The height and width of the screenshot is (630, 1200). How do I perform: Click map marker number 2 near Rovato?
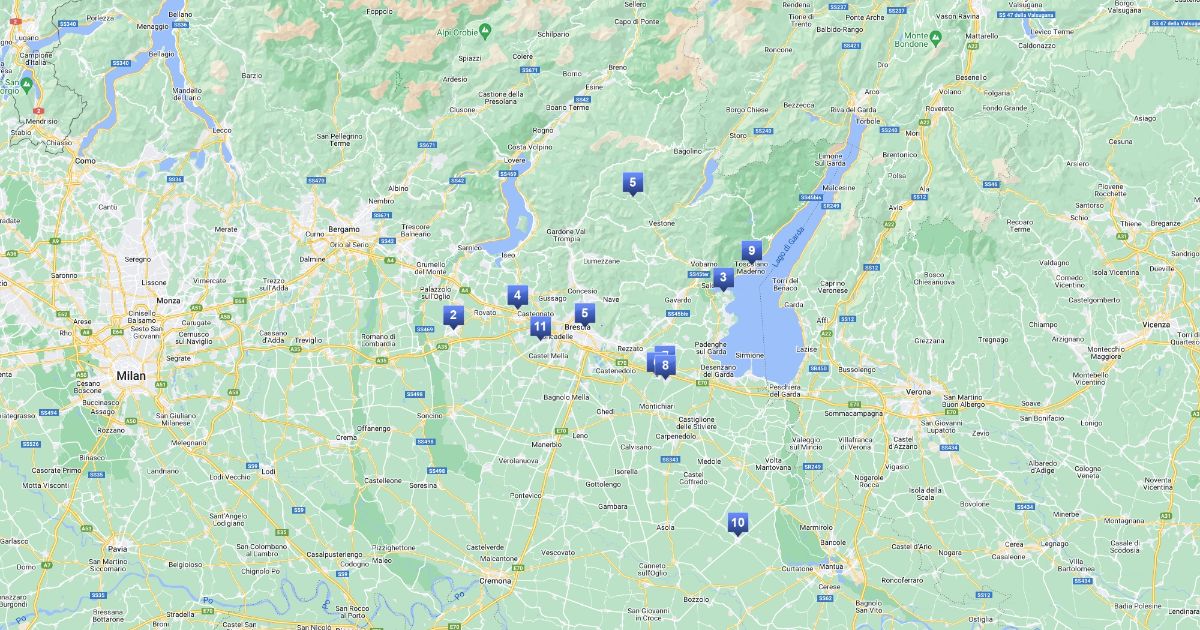coord(453,317)
